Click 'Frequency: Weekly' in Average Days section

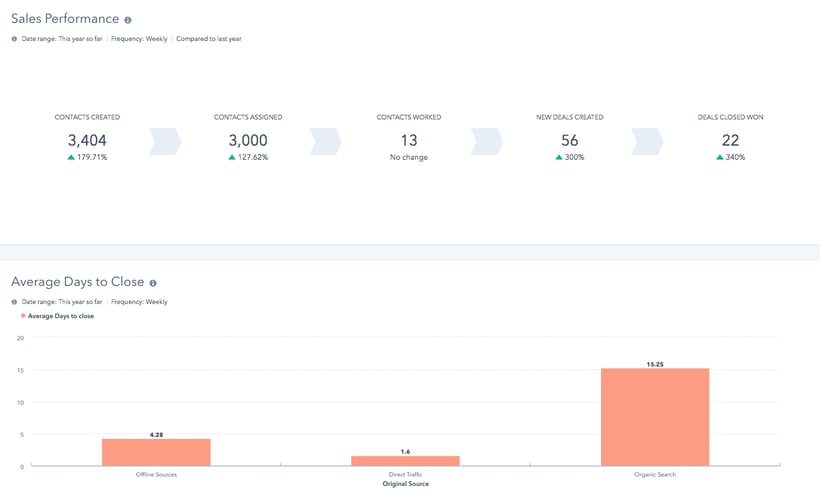coord(139,302)
